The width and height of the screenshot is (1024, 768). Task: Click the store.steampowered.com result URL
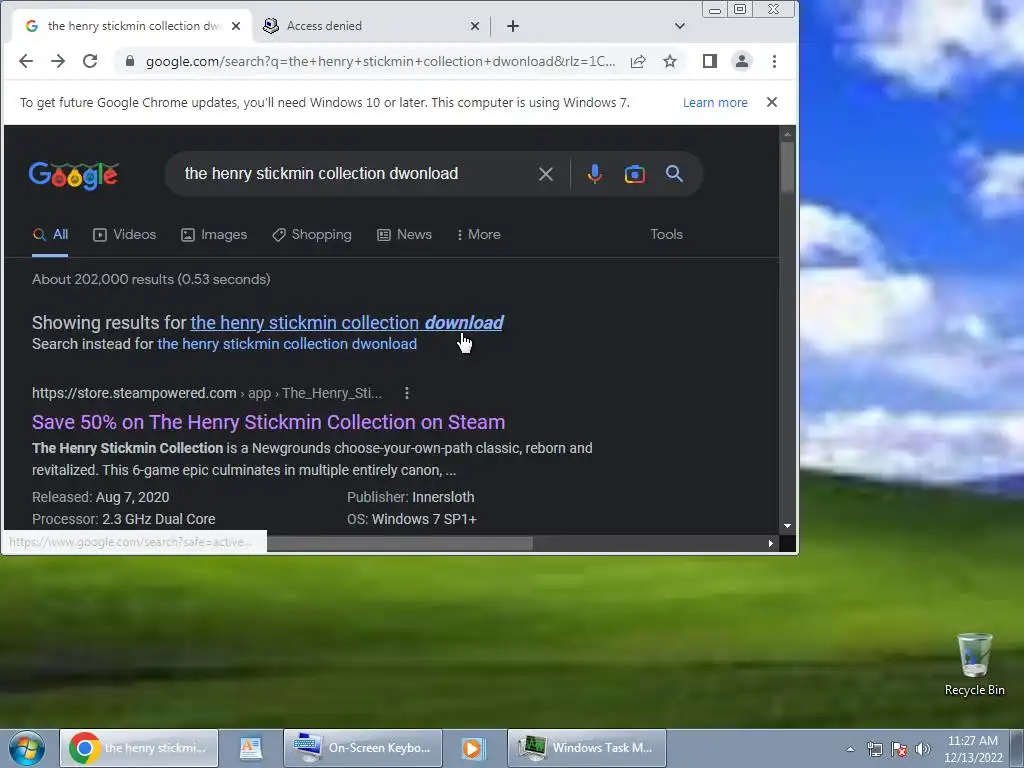pyautogui.click(x=206, y=393)
